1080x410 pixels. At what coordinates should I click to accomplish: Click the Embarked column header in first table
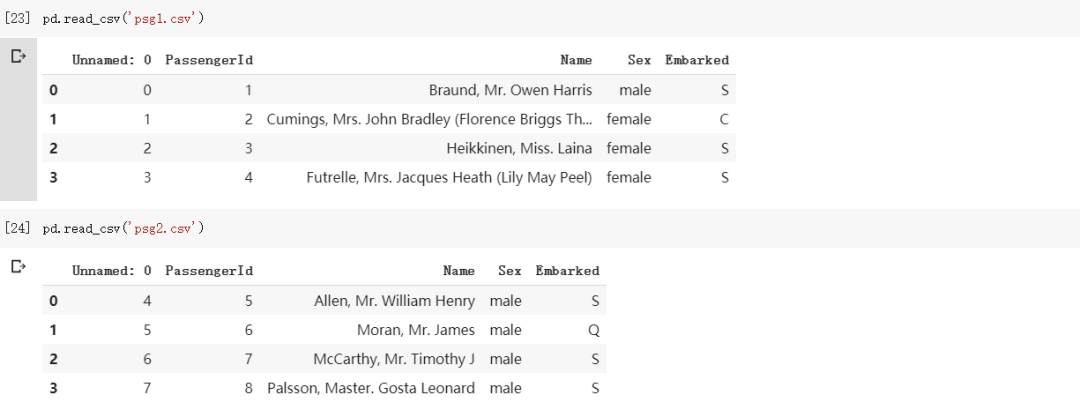pos(697,60)
